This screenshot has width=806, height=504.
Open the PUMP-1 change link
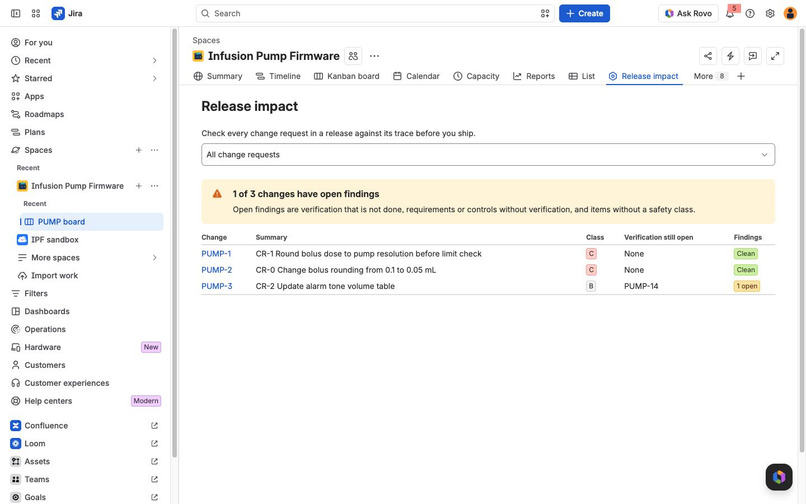point(216,254)
